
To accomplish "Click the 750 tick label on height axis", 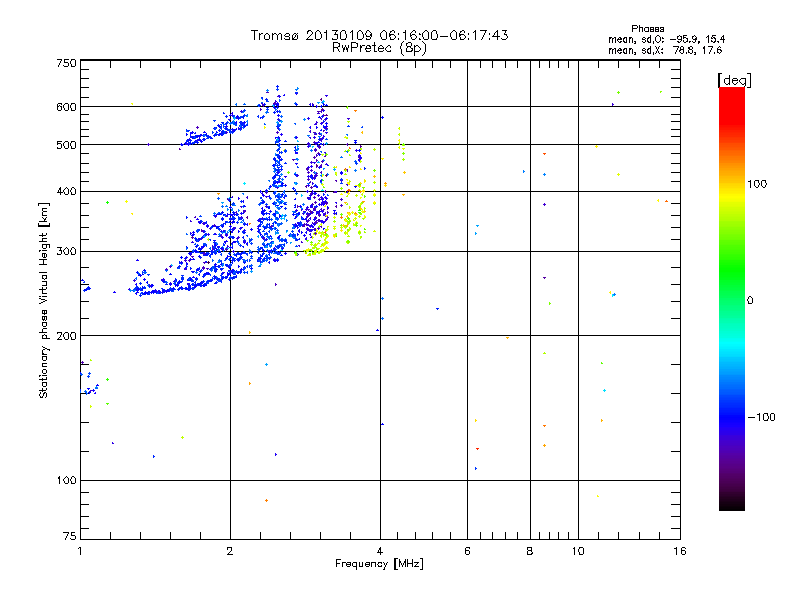I will point(66,63).
